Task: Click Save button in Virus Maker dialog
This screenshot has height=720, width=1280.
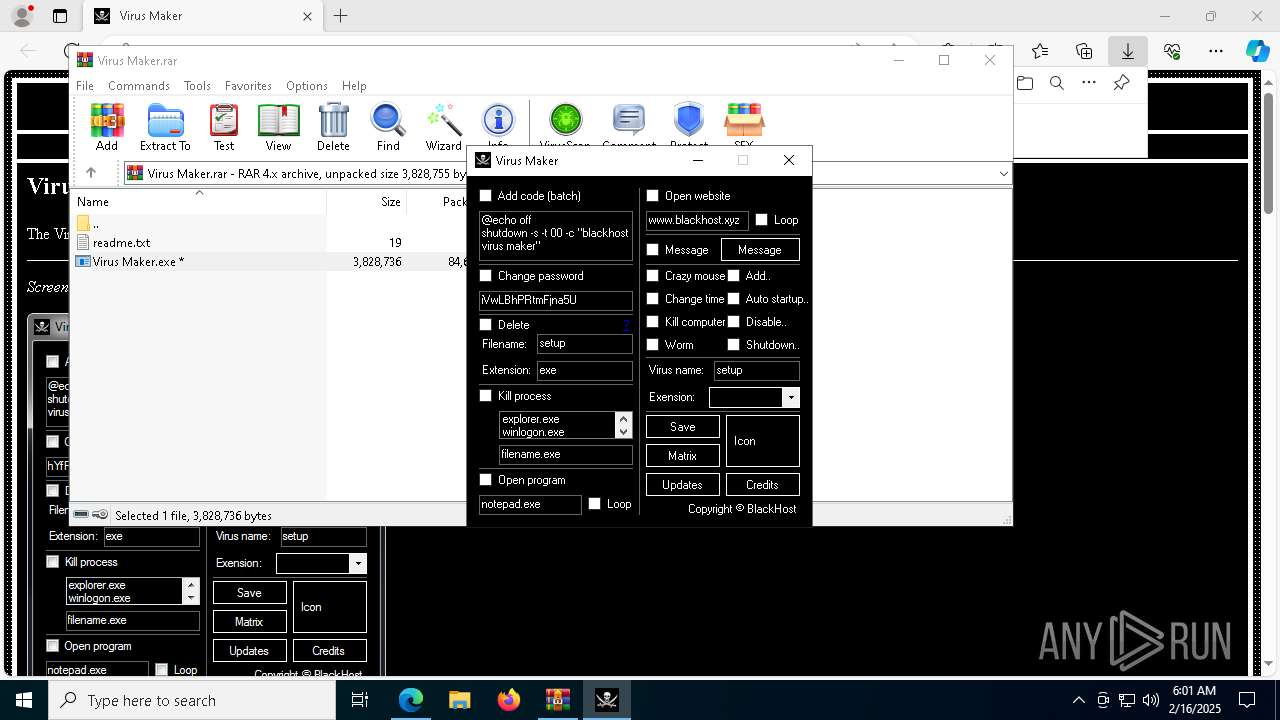Action: [x=683, y=427]
